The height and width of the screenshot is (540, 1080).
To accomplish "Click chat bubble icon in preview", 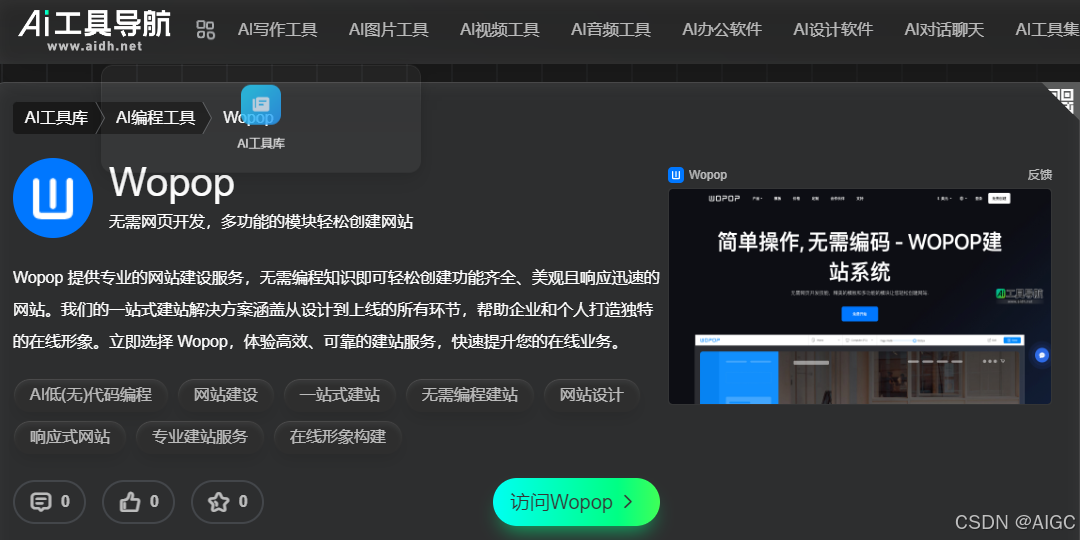I will tap(1041, 355).
